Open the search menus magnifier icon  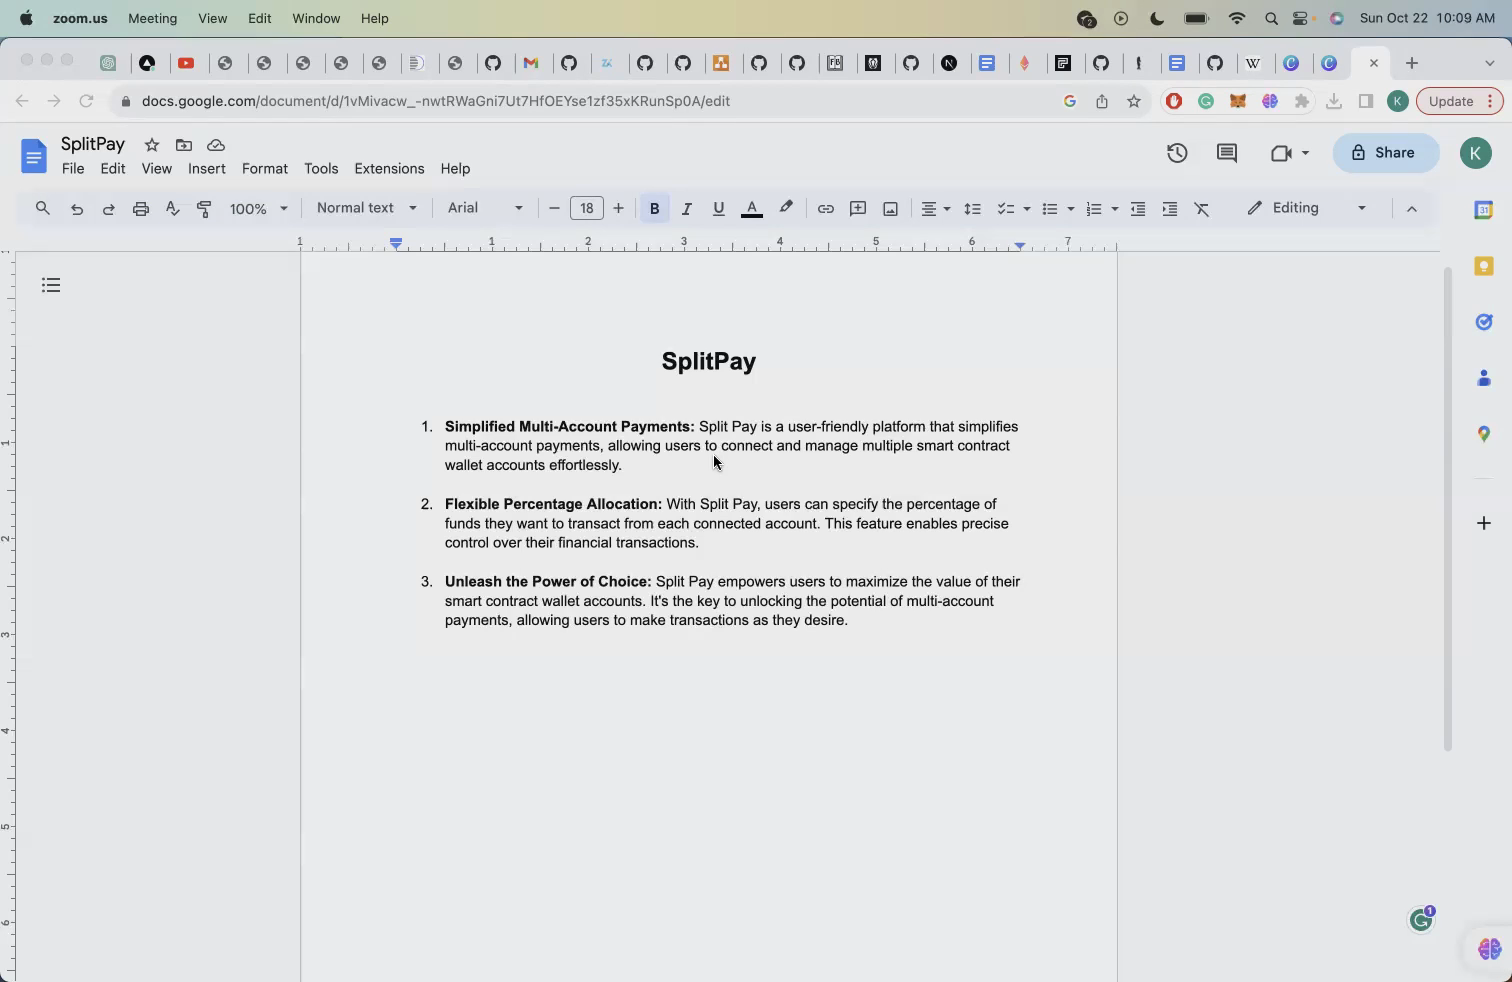tap(42, 208)
